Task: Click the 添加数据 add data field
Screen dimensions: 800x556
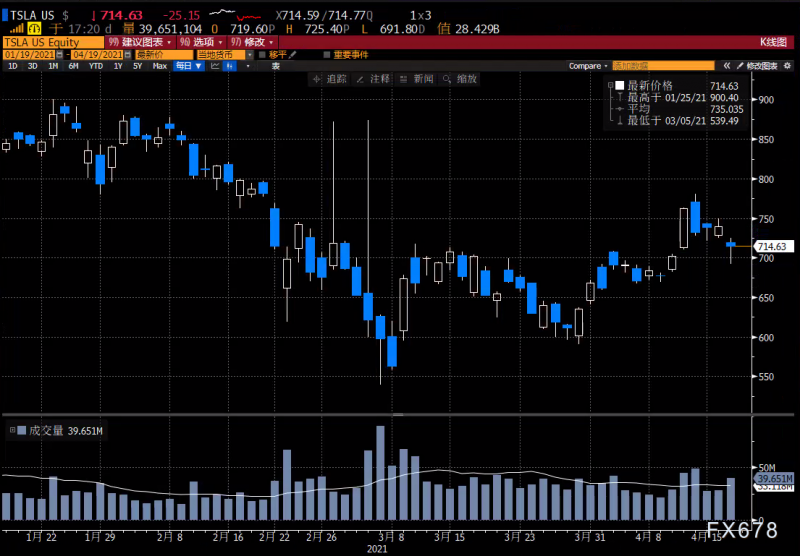Action: [x=663, y=66]
